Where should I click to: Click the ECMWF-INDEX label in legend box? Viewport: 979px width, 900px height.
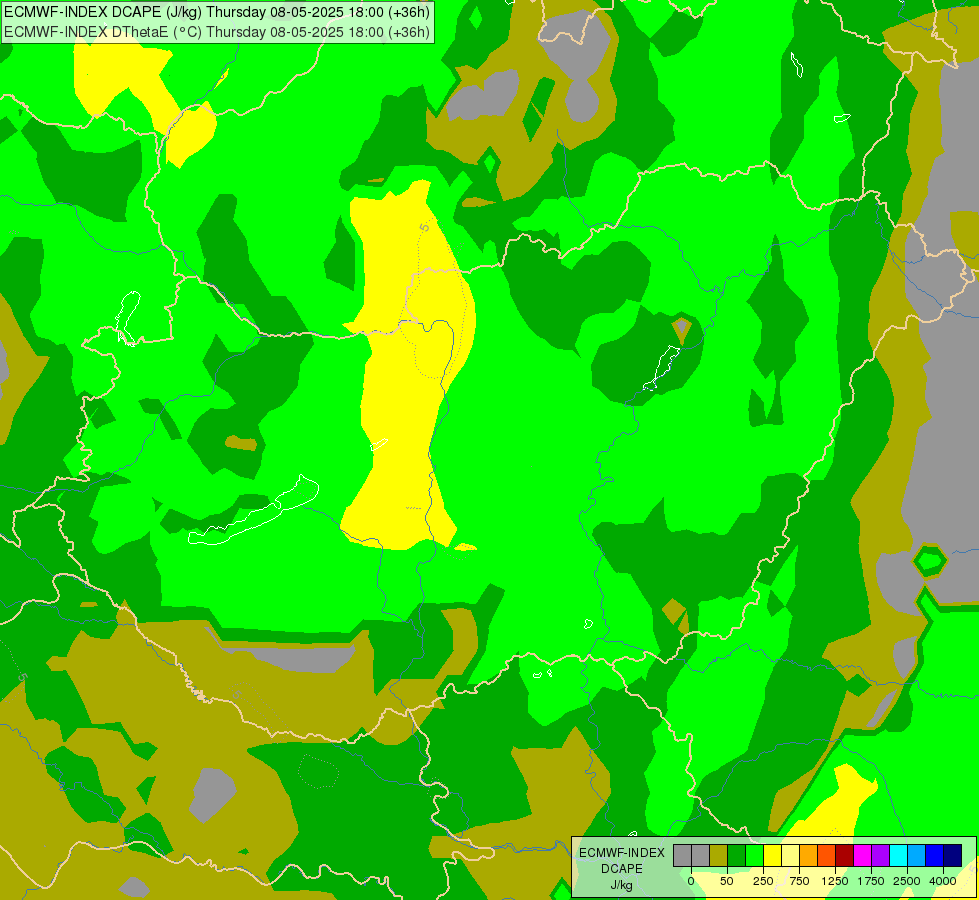tap(622, 853)
